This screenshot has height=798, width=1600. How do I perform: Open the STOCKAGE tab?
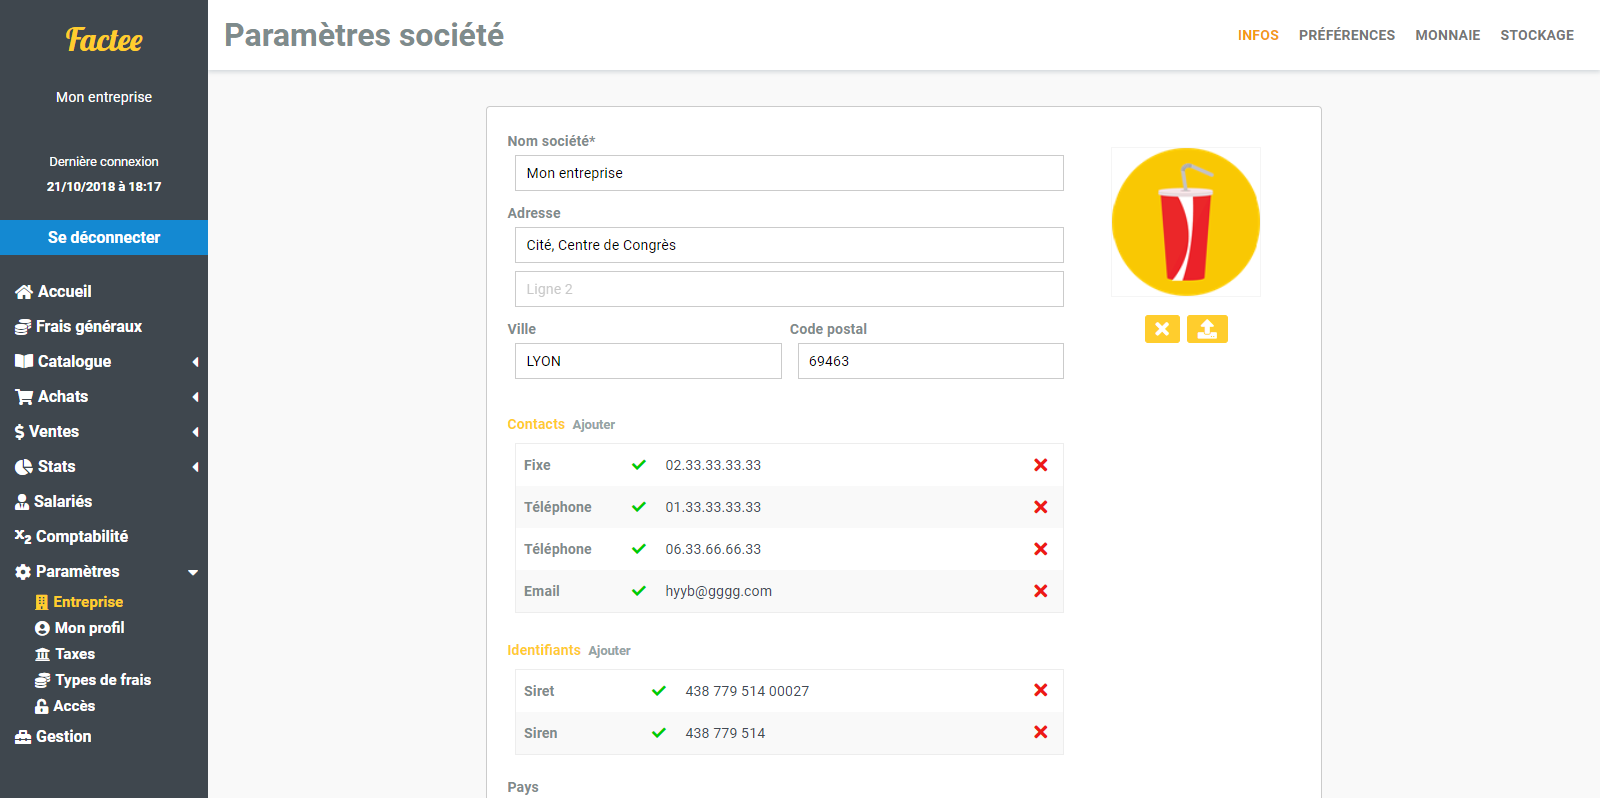pyautogui.click(x=1536, y=35)
